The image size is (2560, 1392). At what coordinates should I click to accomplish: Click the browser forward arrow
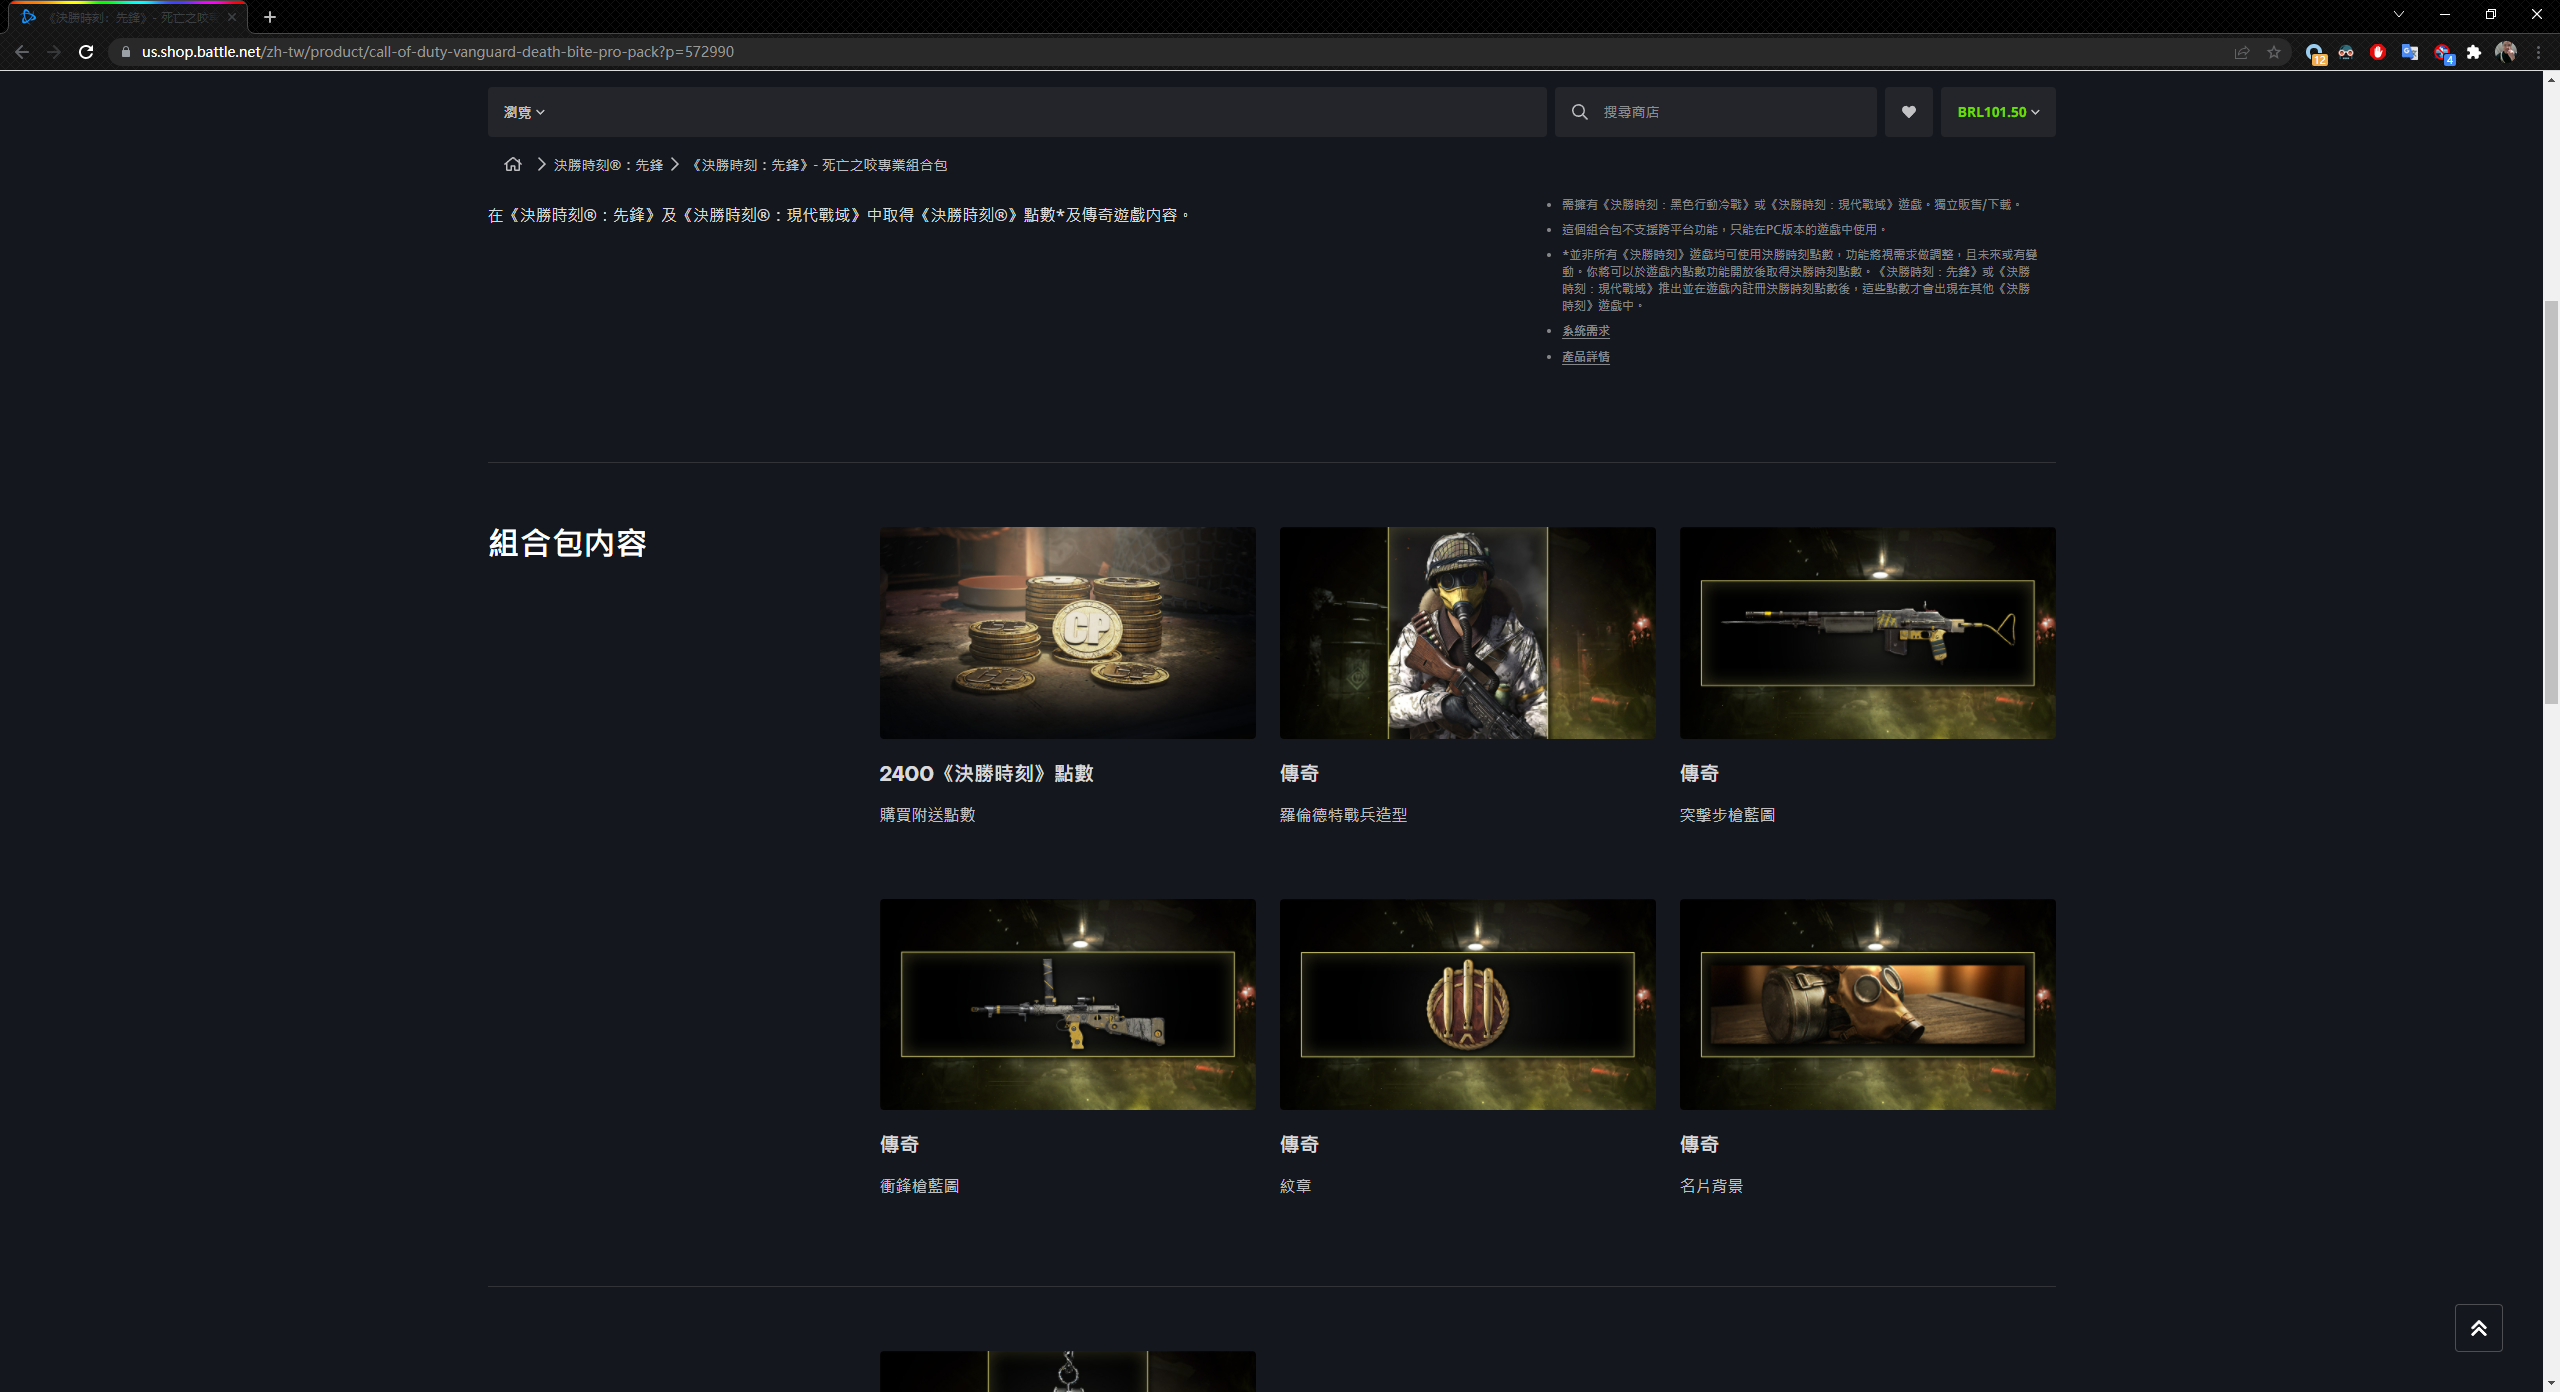click(54, 52)
